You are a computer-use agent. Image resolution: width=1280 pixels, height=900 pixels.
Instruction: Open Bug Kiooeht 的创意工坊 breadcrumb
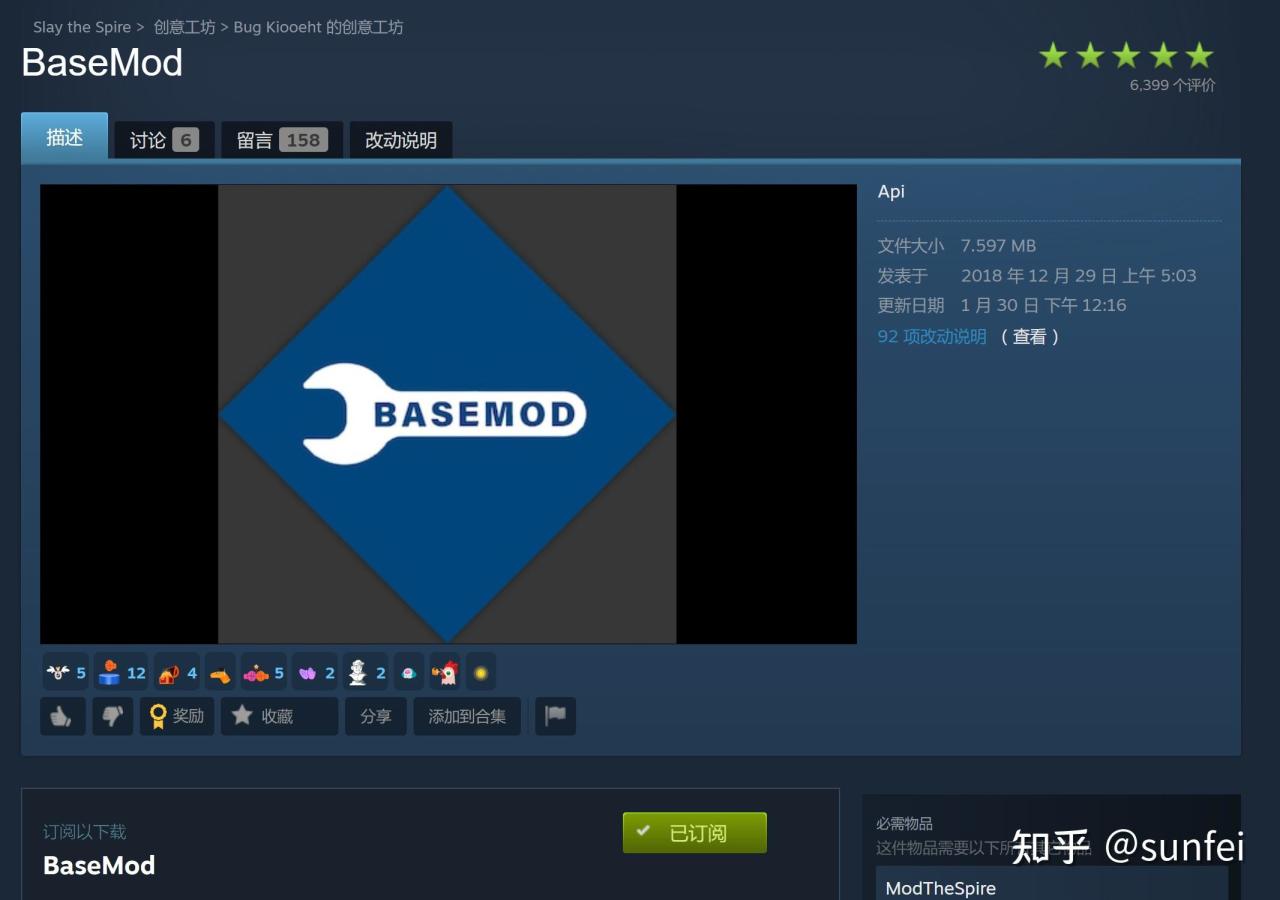pyautogui.click(x=318, y=27)
